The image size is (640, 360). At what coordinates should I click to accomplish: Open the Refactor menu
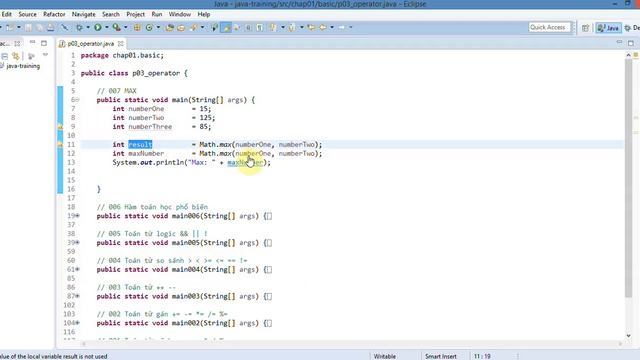click(x=54, y=14)
